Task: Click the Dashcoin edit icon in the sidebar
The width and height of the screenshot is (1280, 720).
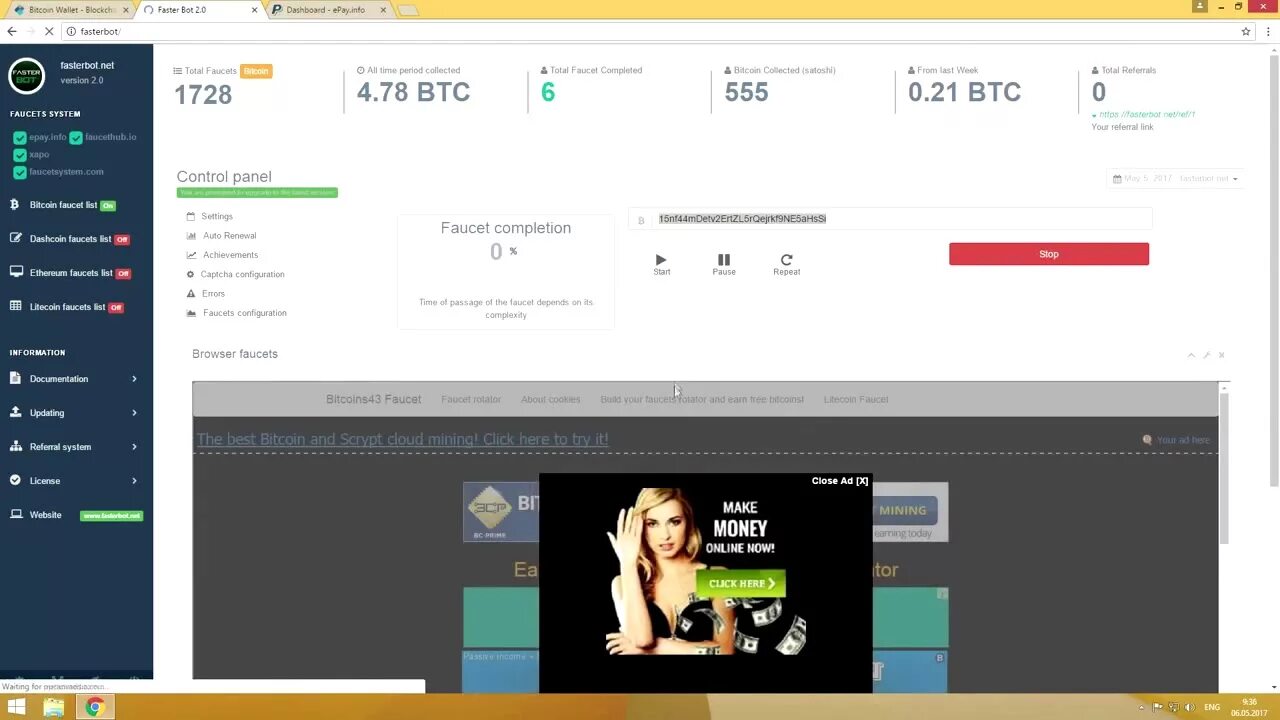Action: coord(15,239)
